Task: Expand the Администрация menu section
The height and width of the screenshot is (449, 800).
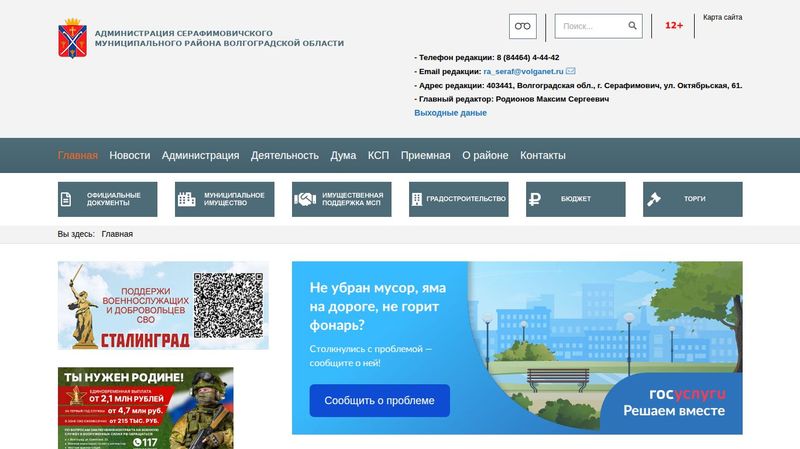Action: [200, 156]
